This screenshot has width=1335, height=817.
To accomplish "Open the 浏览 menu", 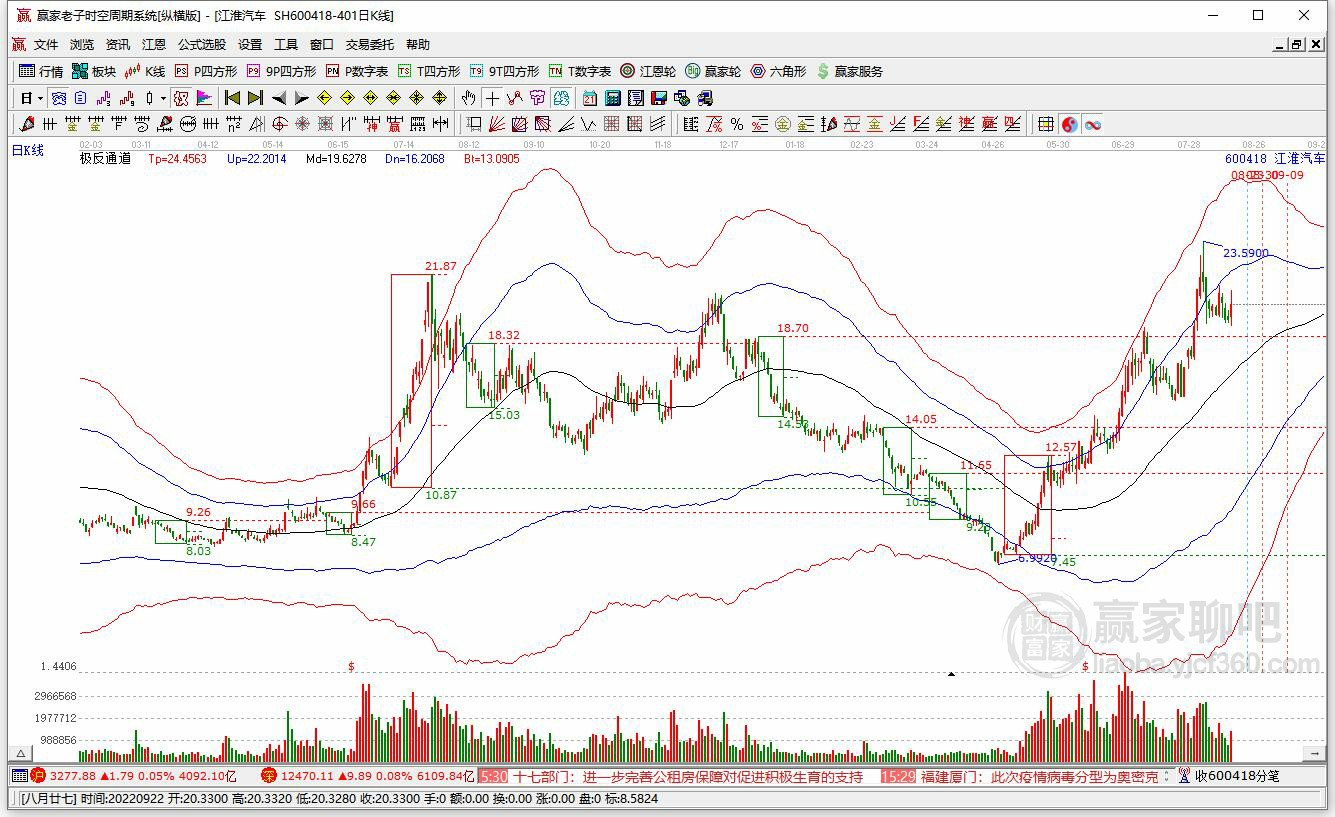I will tap(82, 45).
